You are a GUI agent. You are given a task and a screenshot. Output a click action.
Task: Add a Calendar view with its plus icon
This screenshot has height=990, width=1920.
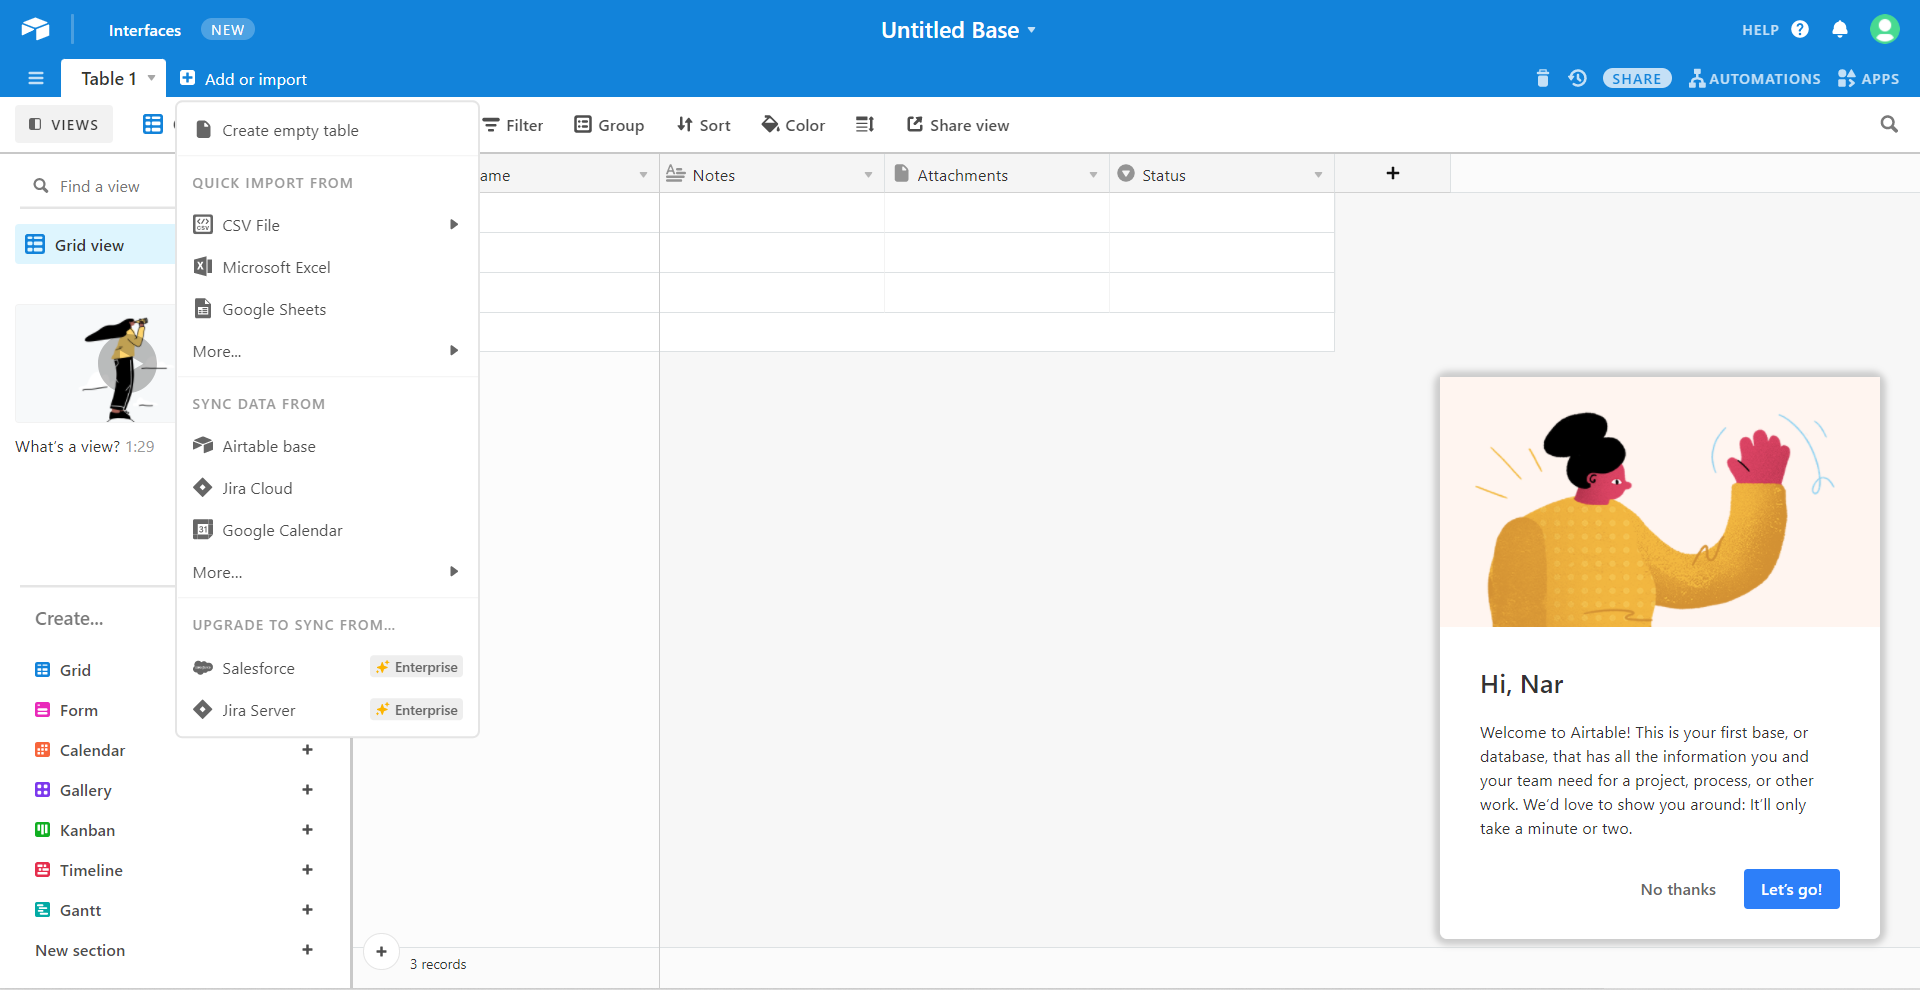click(307, 750)
